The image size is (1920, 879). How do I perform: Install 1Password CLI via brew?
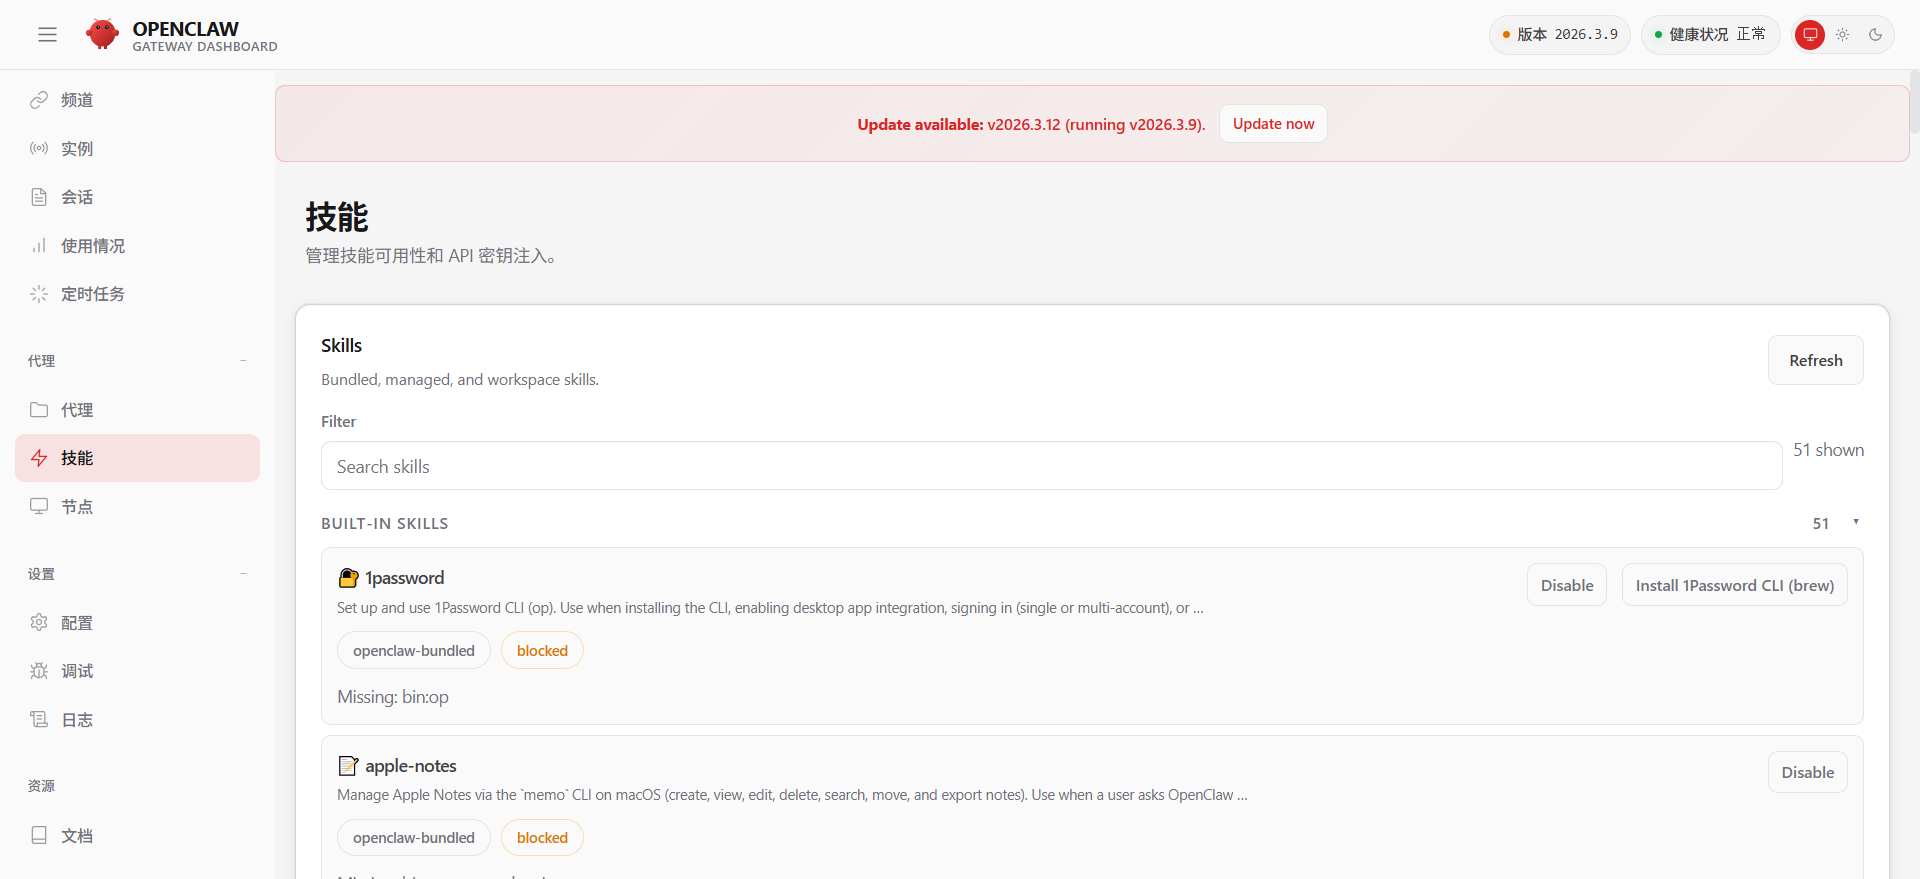tap(1734, 585)
